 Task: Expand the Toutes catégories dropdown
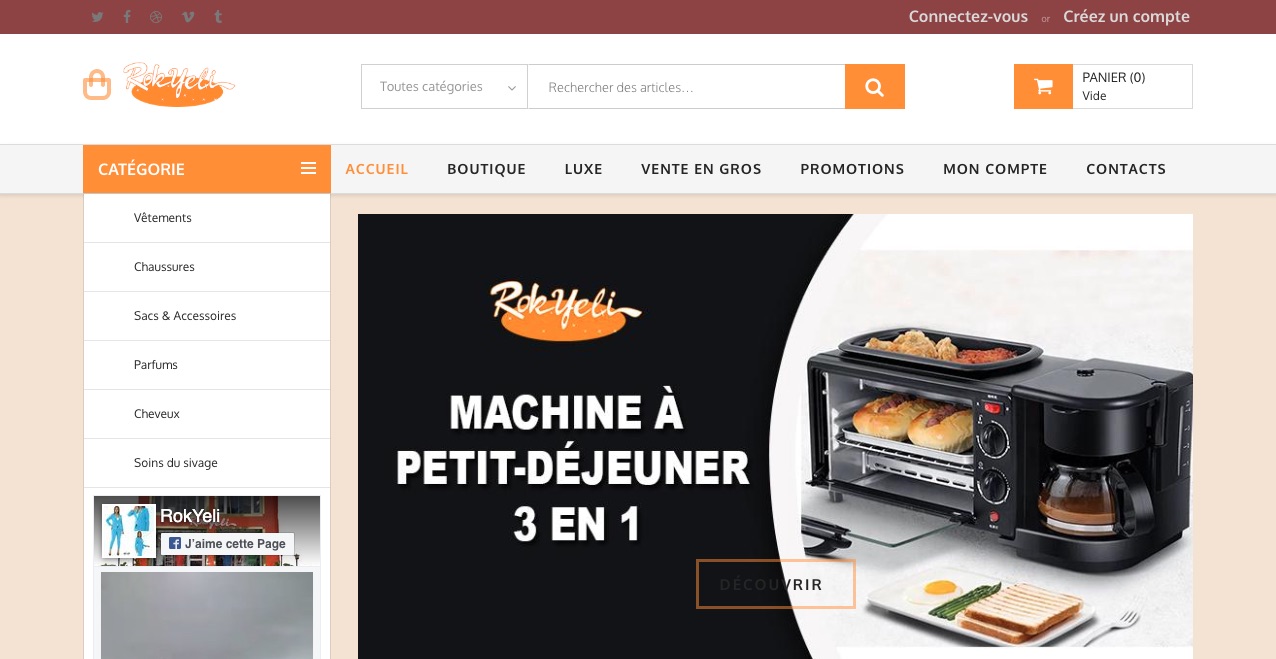[x=444, y=87]
